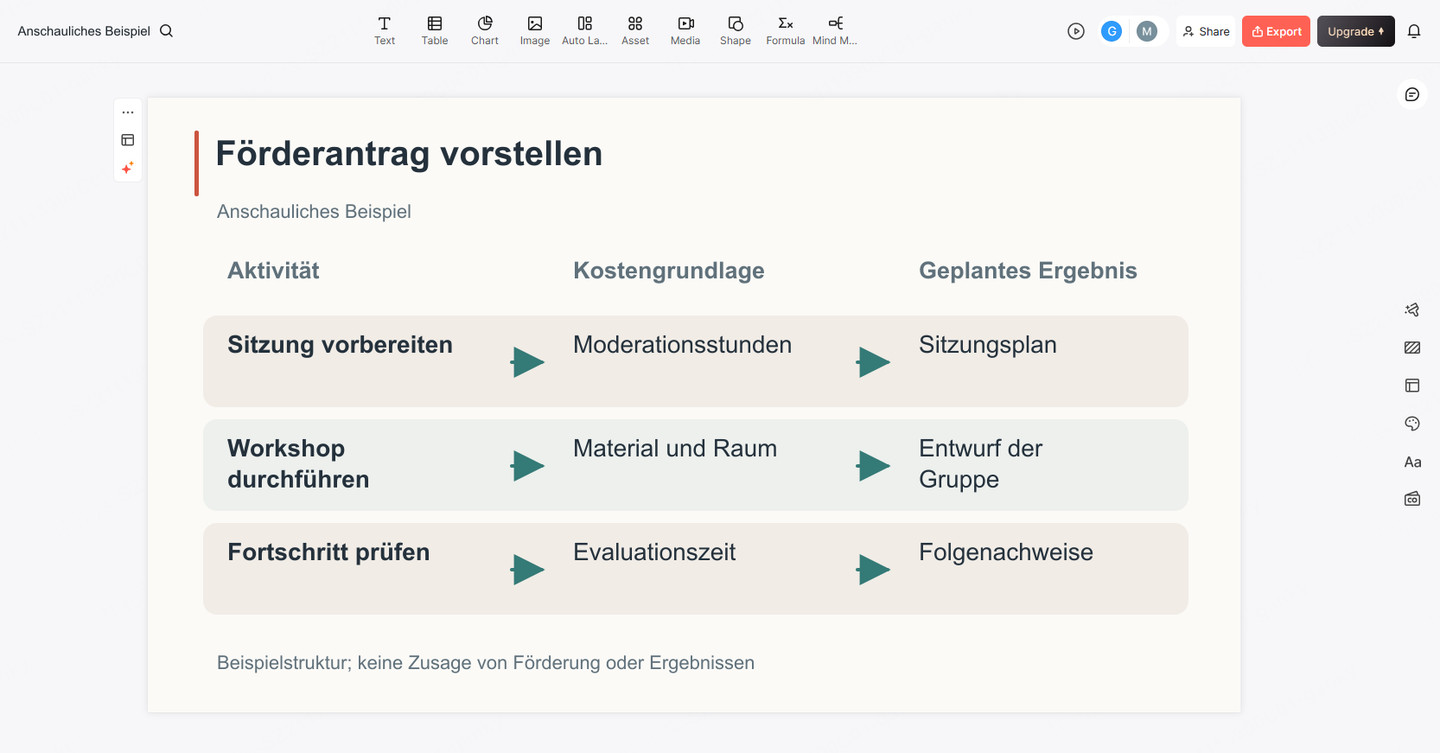Select the heading Förderantrag vorstellen
The height and width of the screenshot is (753, 1440).
pyautogui.click(x=409, y=153)
